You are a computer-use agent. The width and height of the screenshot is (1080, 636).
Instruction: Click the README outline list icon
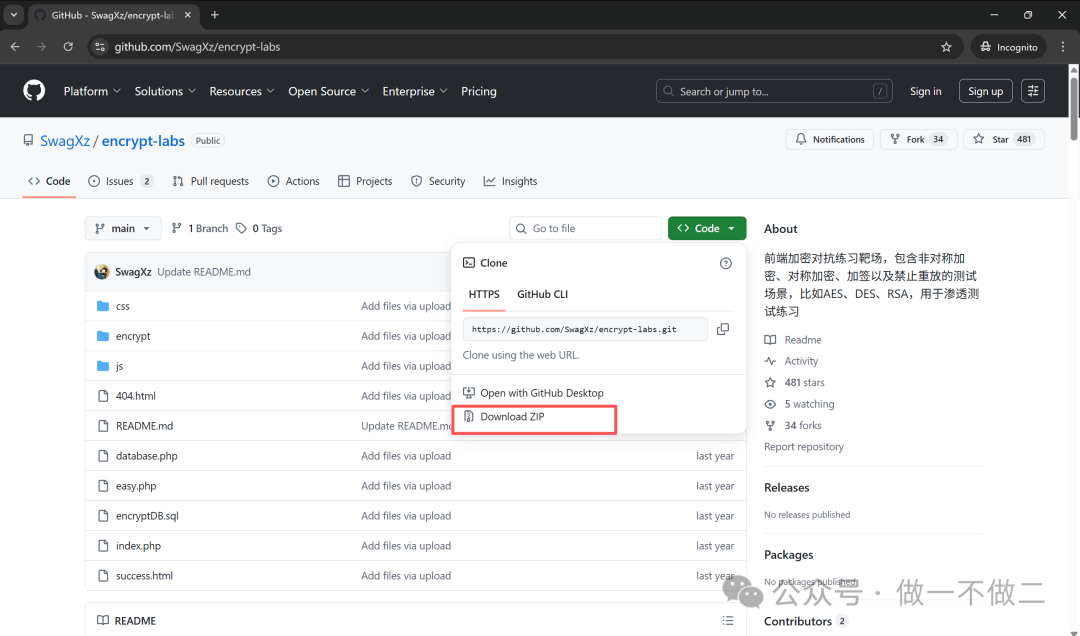click(x=728, y=621)
